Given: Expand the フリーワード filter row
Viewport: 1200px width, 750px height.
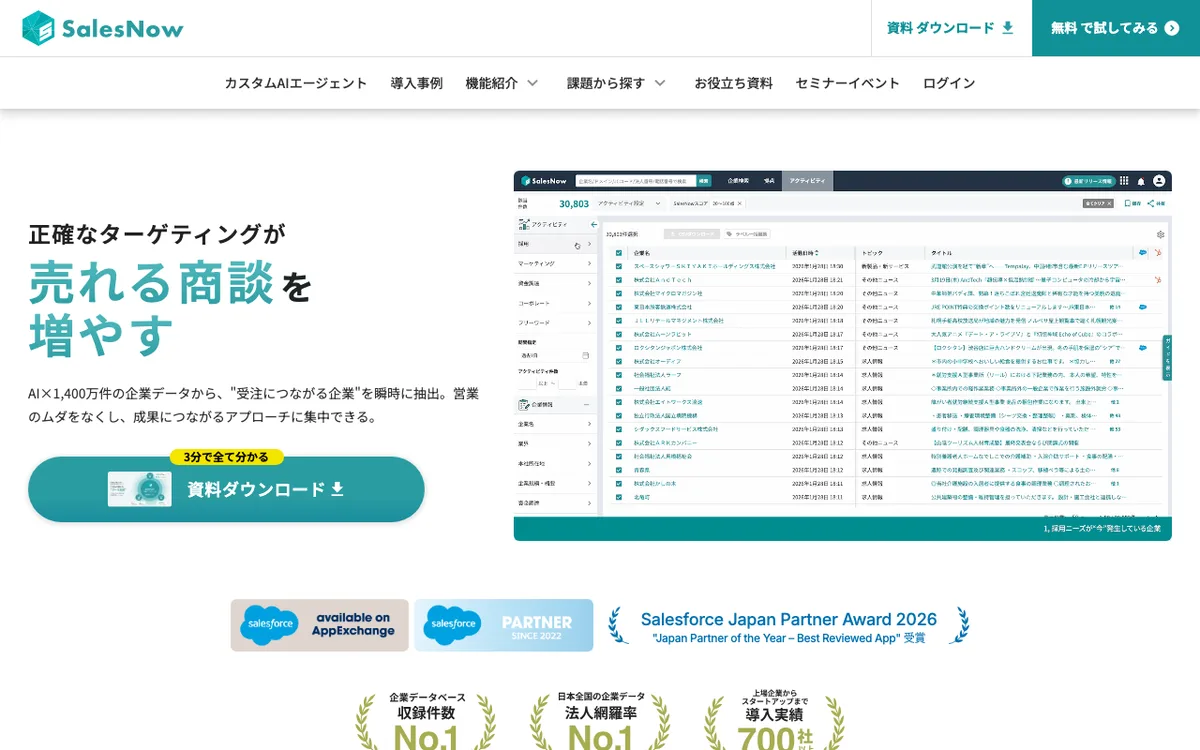Looking at the screenshot, I should point(556,323).
